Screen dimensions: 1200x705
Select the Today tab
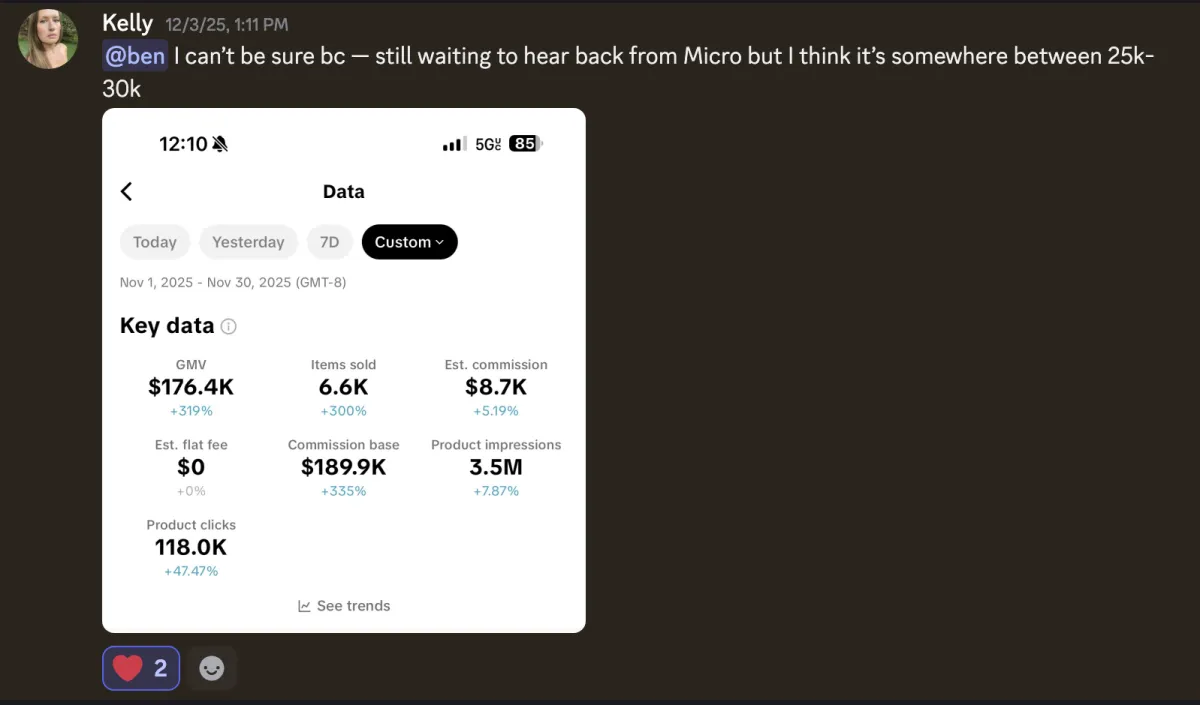coord(155,242)
